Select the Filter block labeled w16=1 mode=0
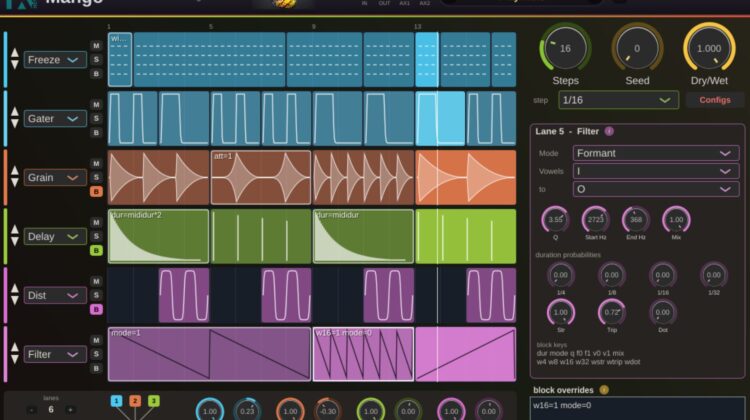Screen dimensions: 750x420 point(363,354)
